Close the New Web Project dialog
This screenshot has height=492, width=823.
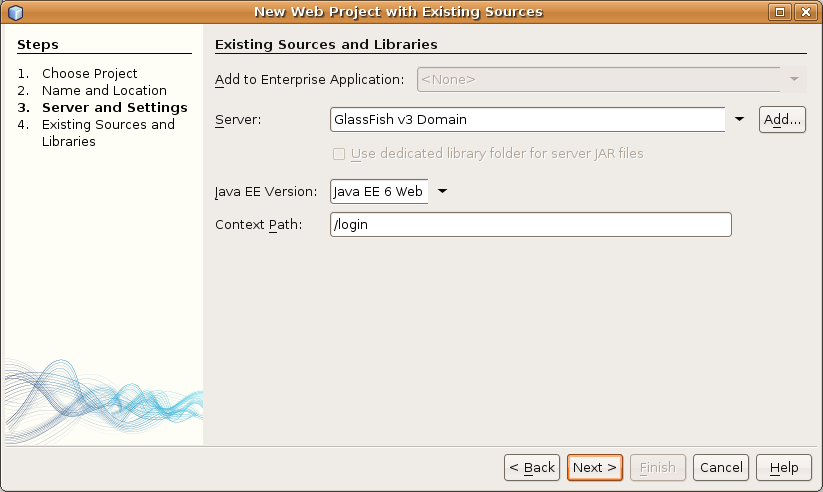point(805,12)
